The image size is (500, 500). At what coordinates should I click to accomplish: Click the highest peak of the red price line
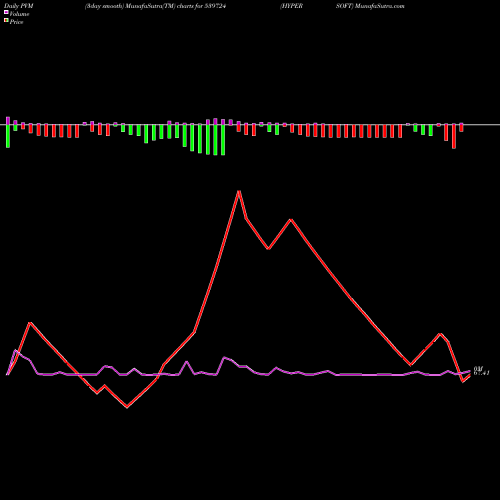click(239, 191)
